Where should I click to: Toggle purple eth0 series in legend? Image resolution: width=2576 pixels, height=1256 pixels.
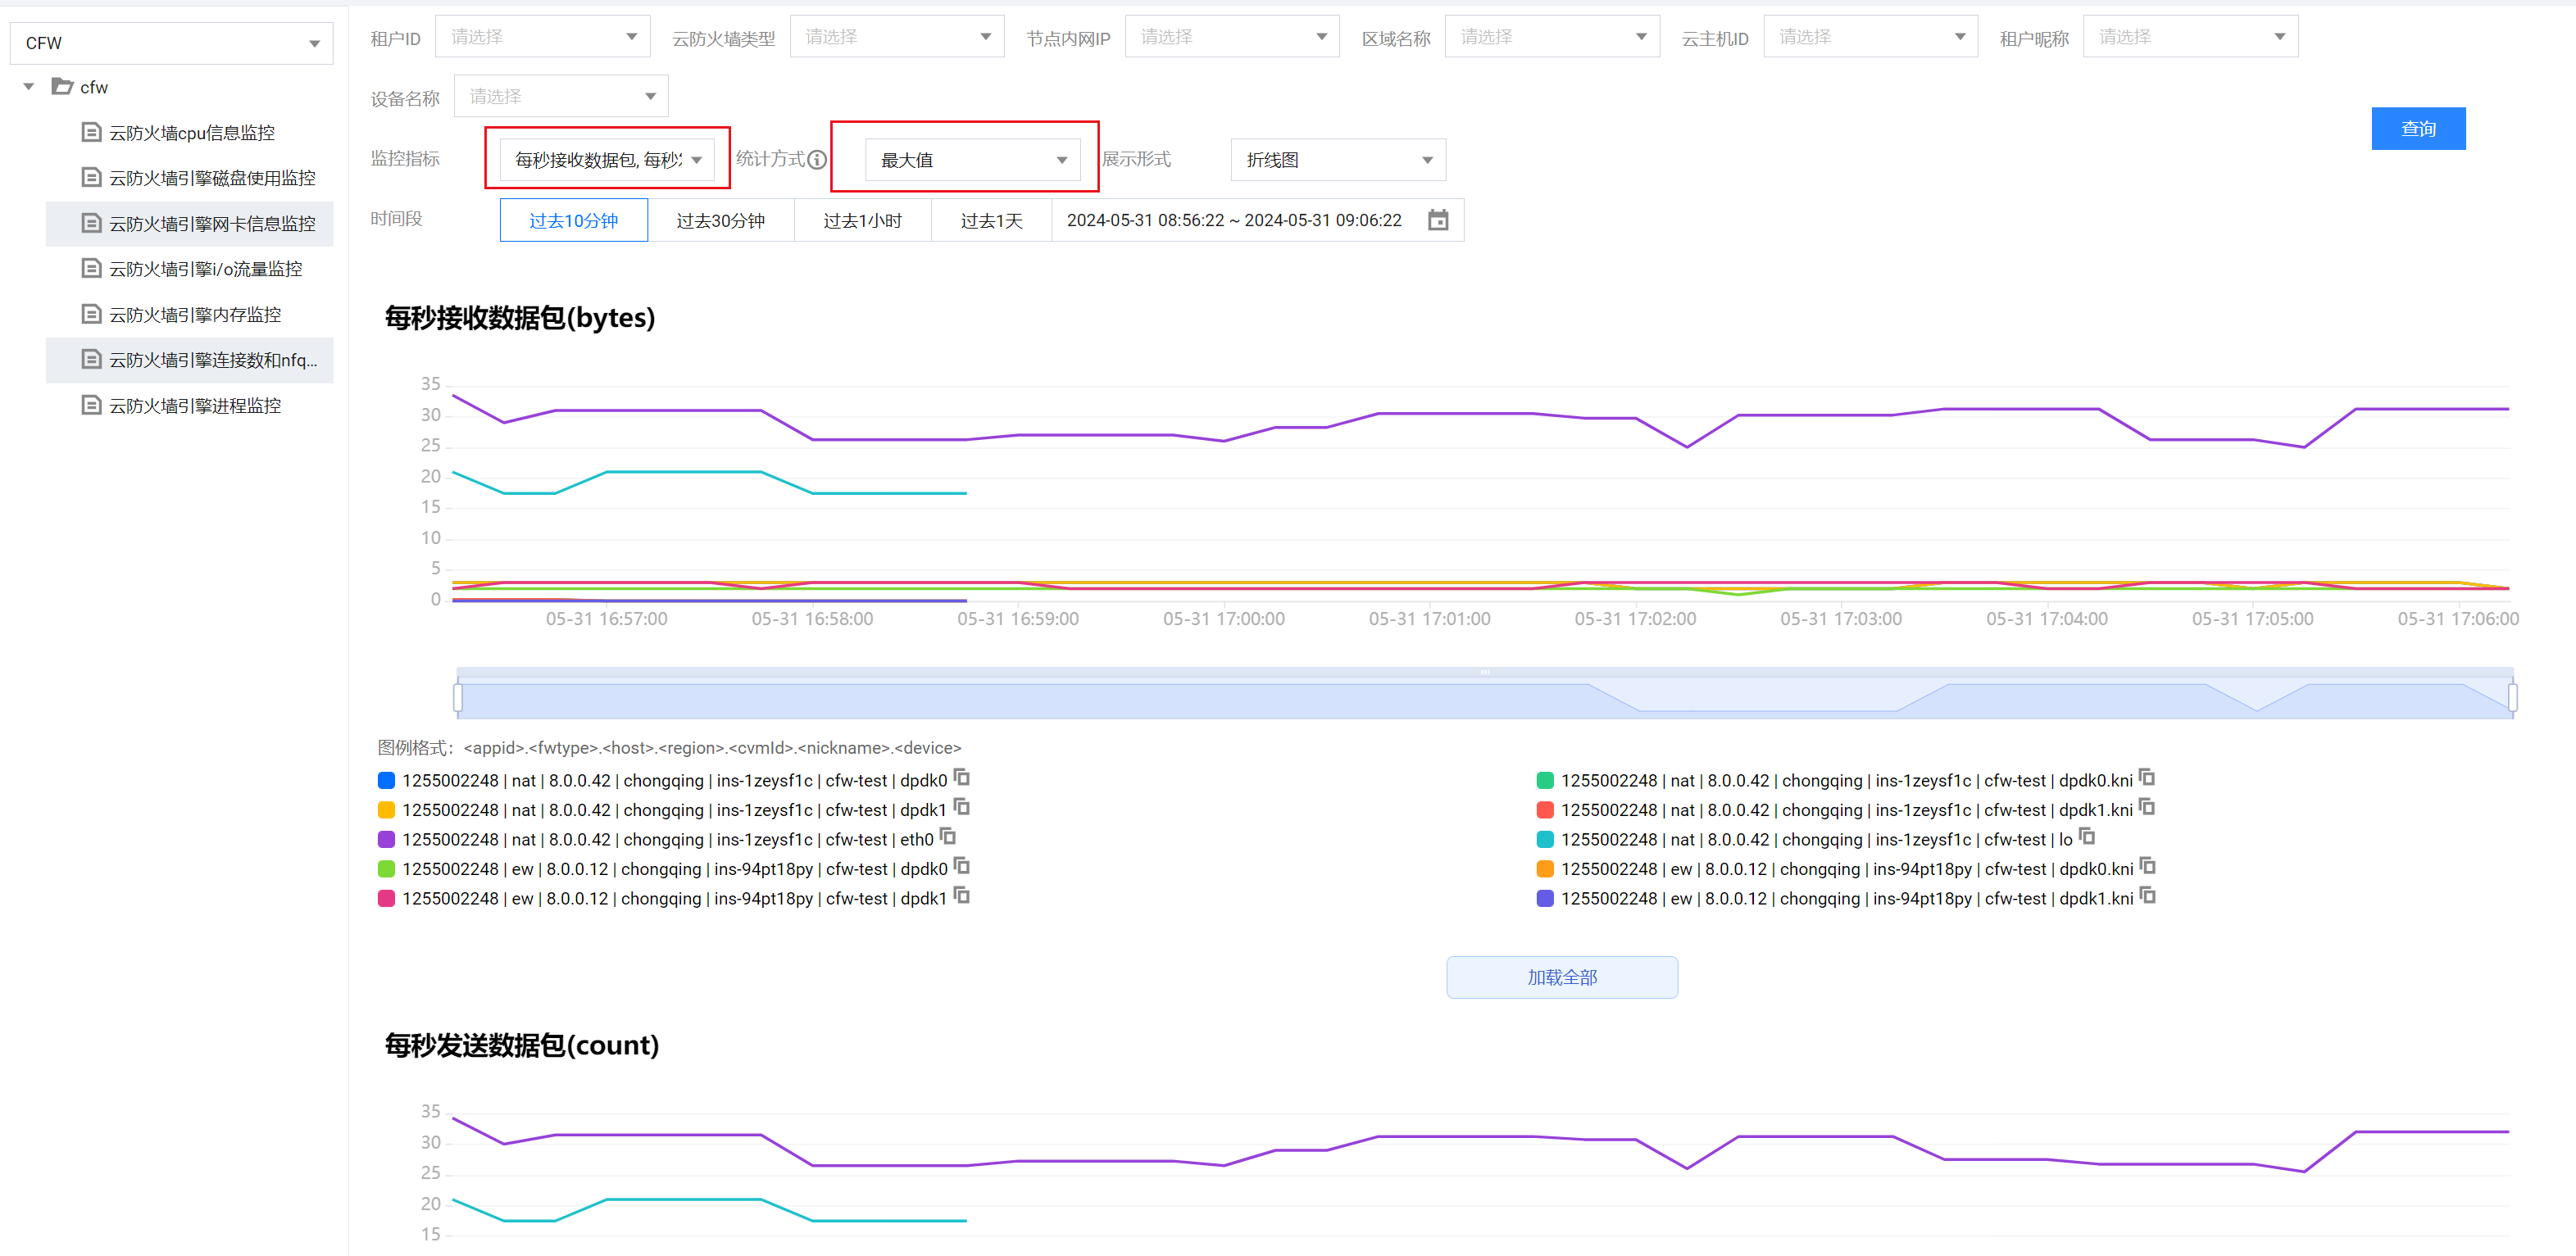(386, 839)
